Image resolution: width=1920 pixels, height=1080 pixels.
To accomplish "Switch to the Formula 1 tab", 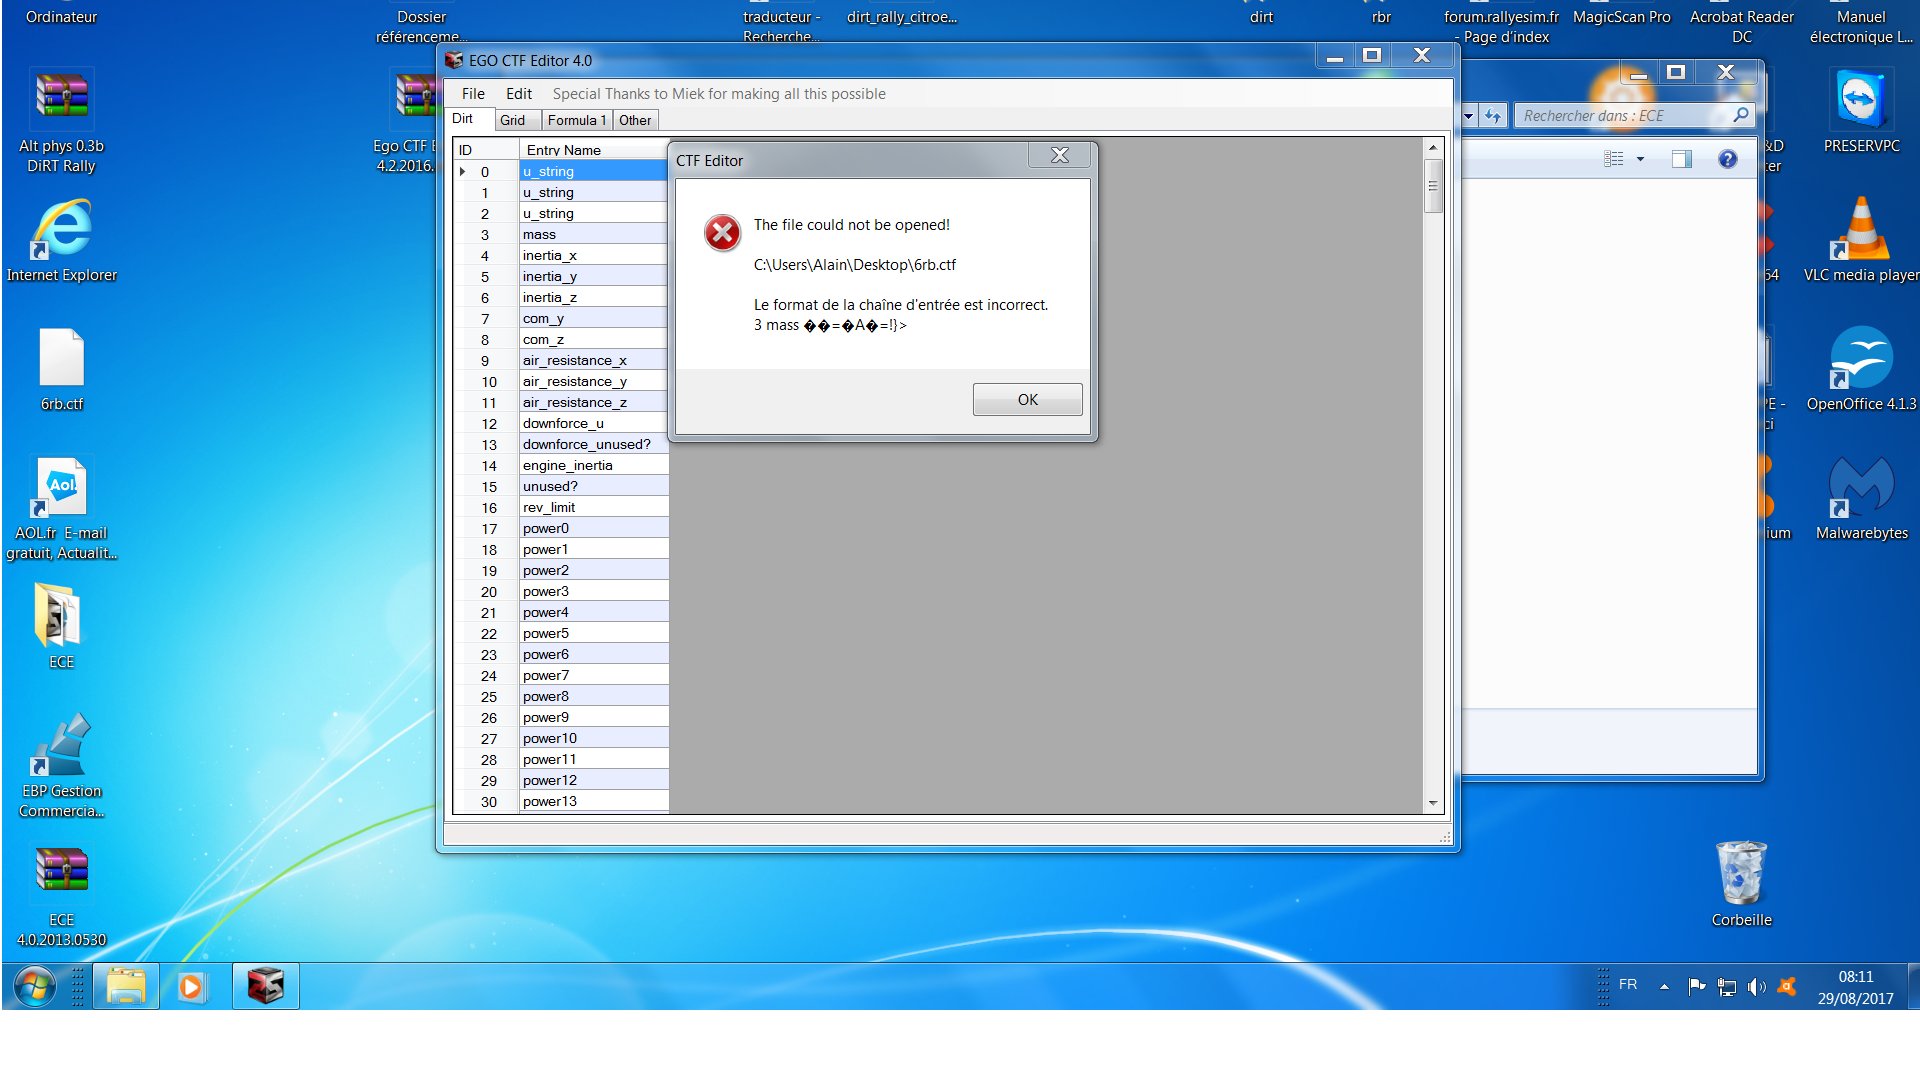I will tap(577, 120).
